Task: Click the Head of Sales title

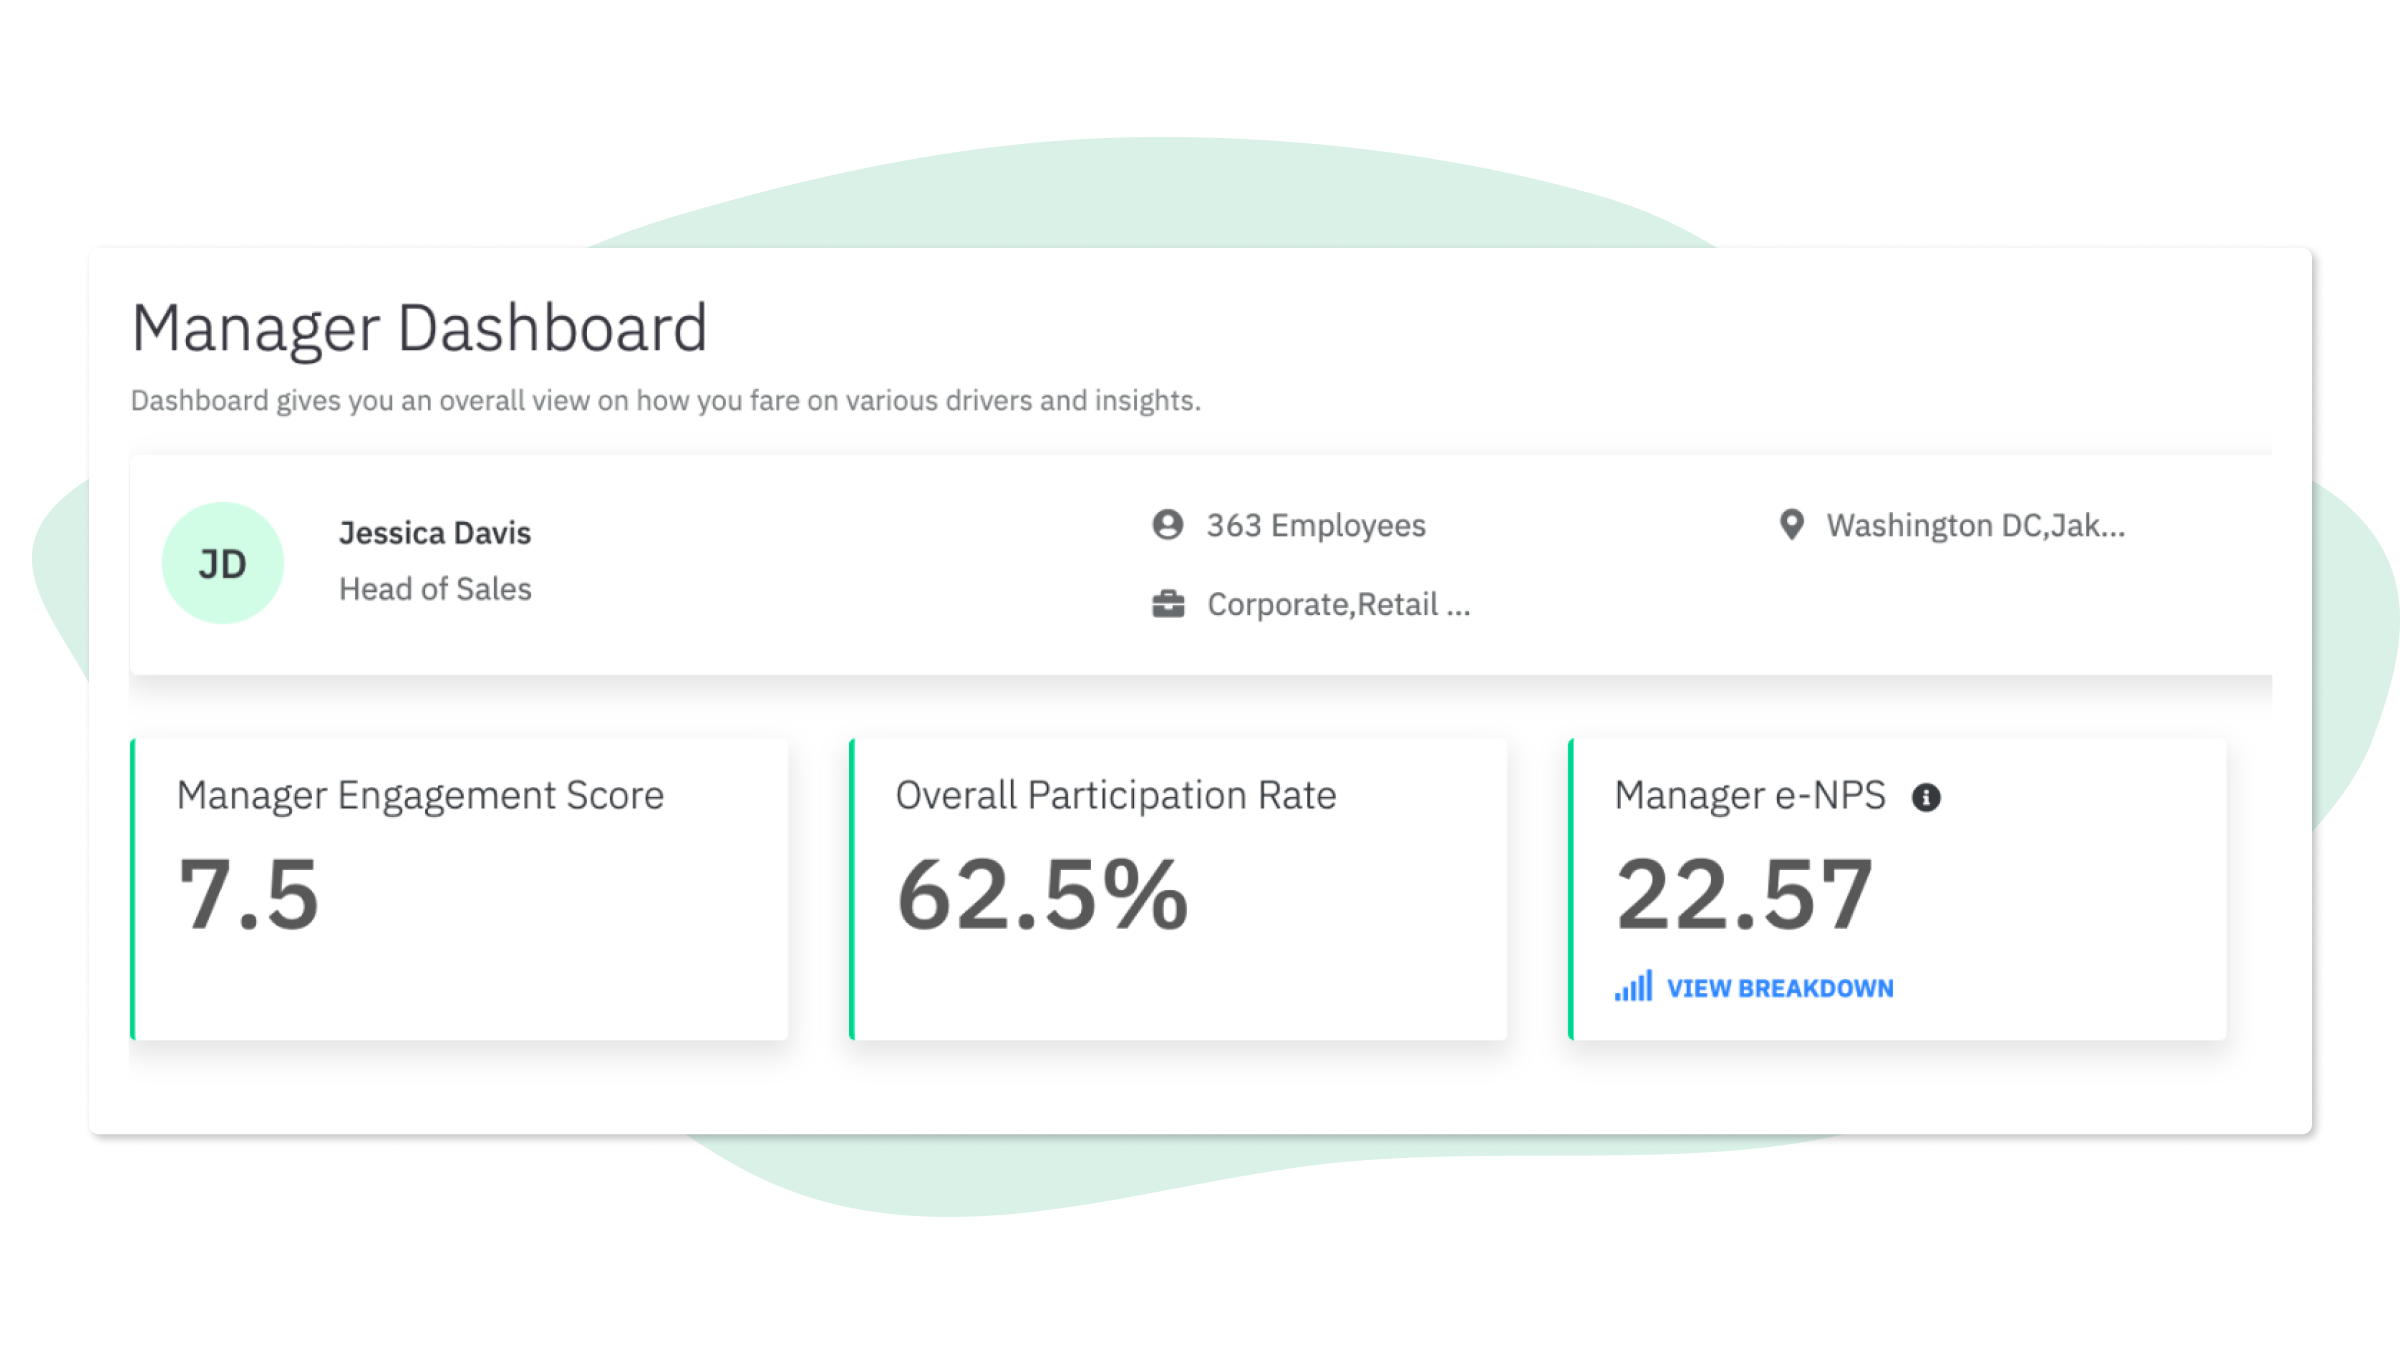Action: pyautogui.click(x=435, y=589)
